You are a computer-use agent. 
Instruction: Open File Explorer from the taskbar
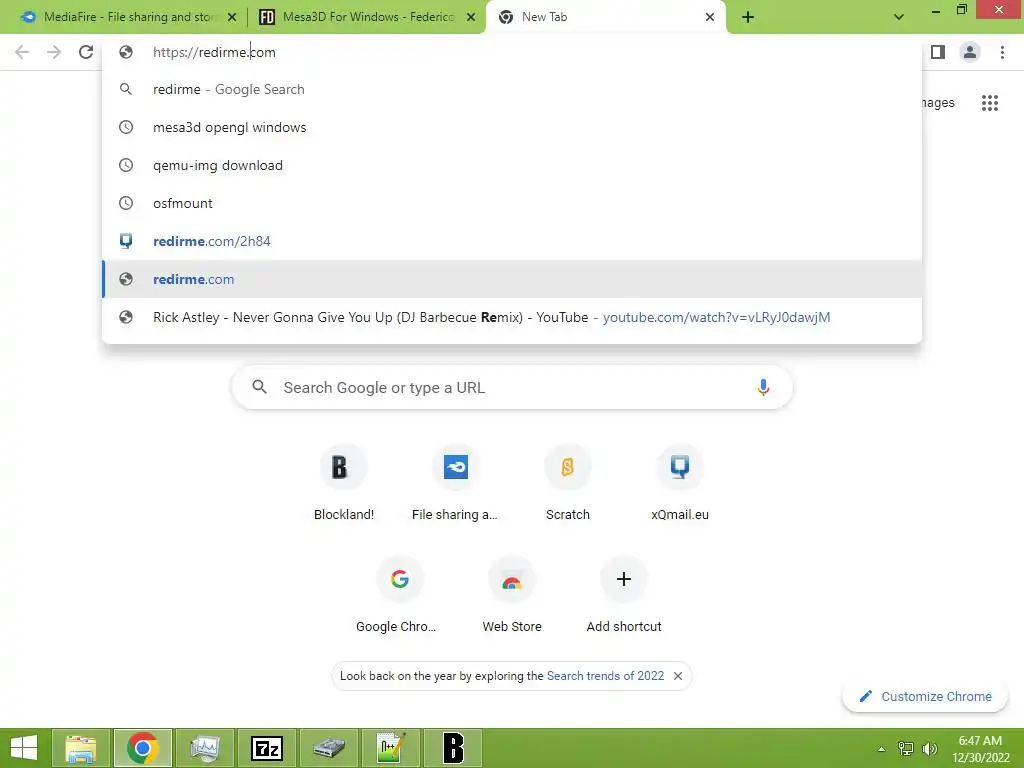(81, 748)
